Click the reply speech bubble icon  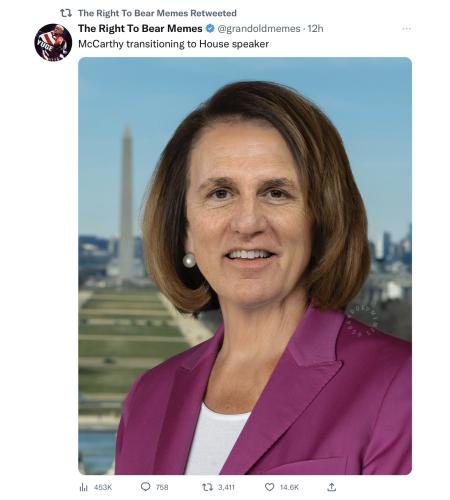point(145,487)
